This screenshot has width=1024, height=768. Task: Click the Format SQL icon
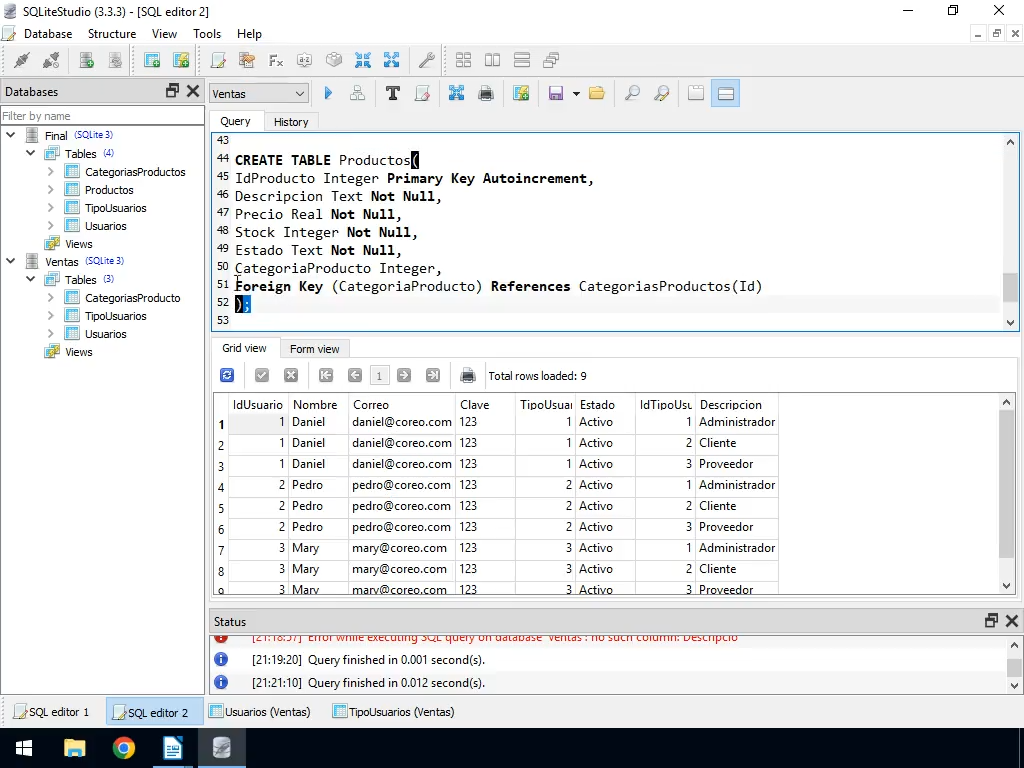[392, 93]
